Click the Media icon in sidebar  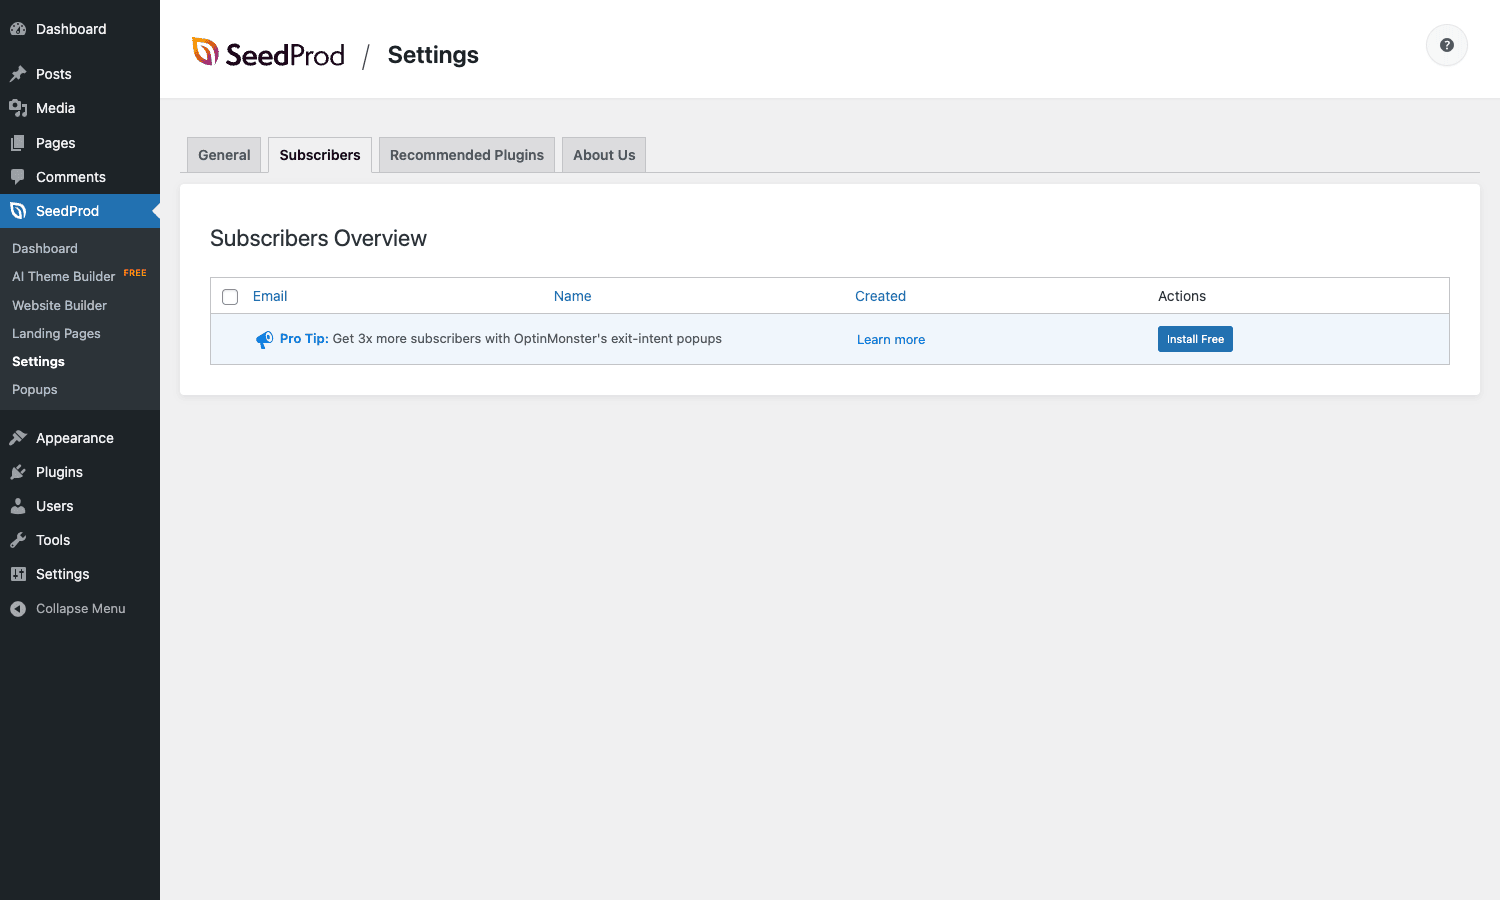(x=18, y=108)
